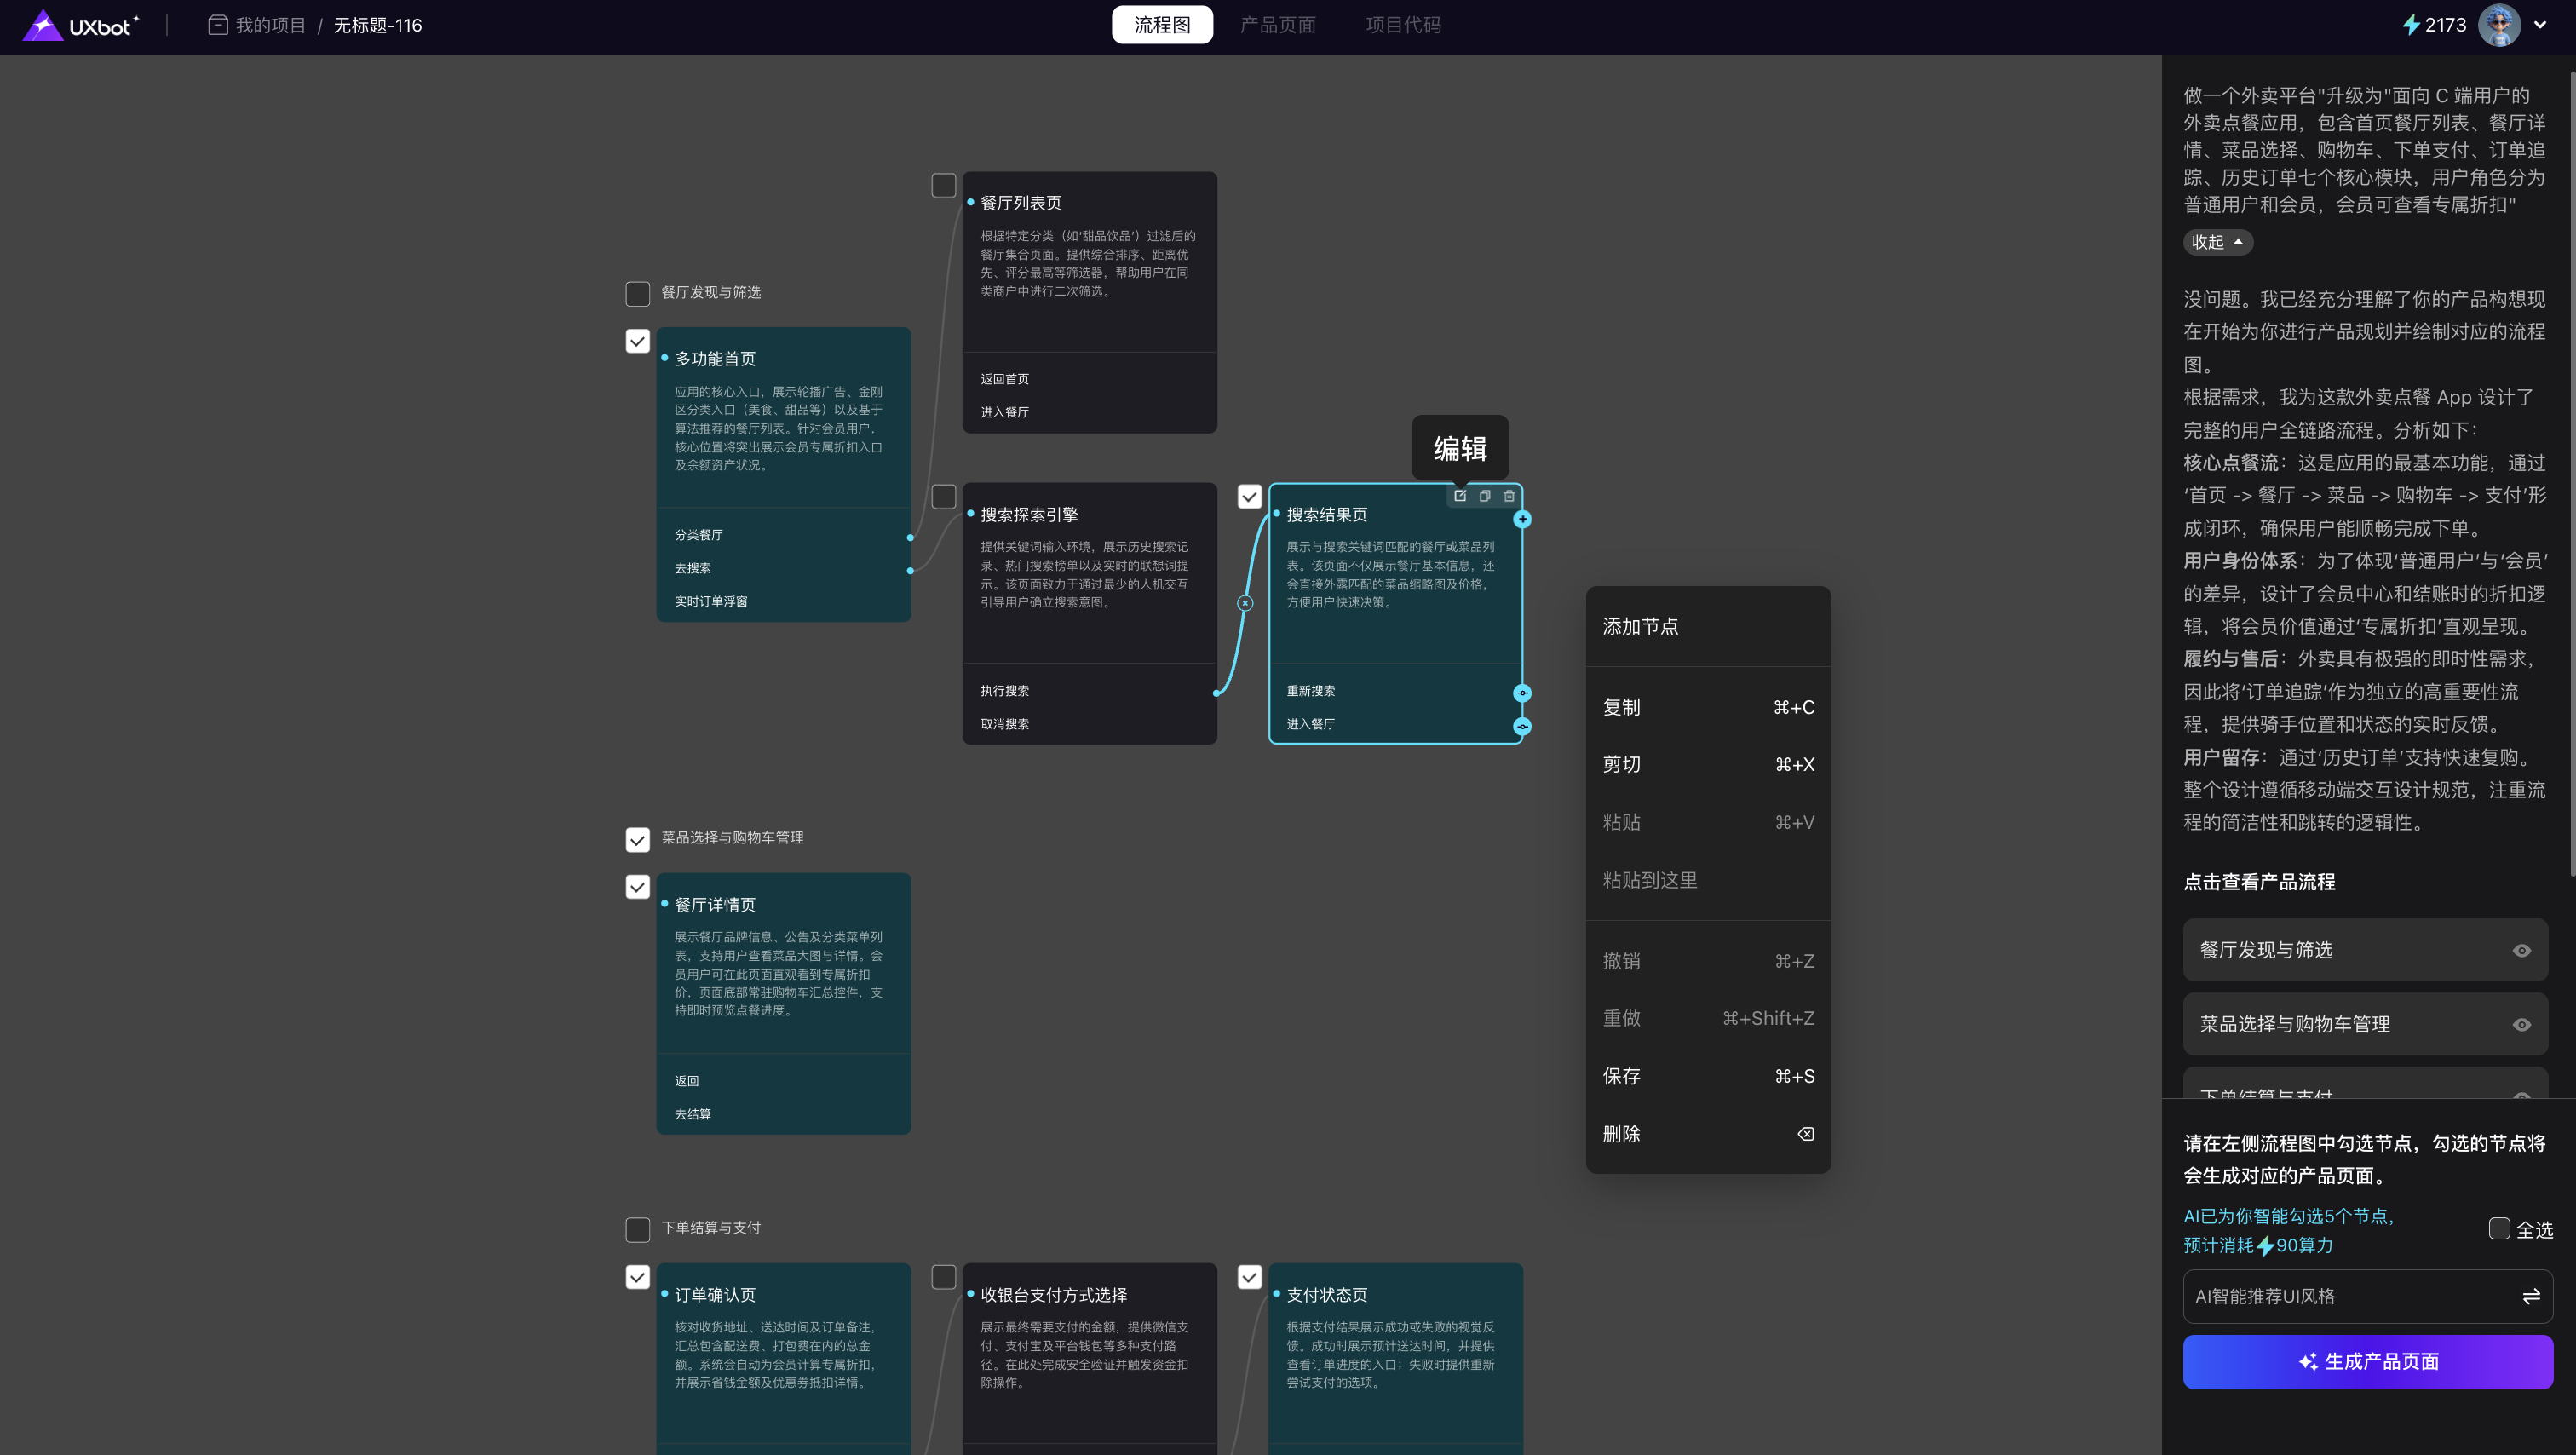The image size is (2576, 1455).
Task: Toggle visibility eye for 餐厅发现与筛选 flow
Action: click(2521, 950)
